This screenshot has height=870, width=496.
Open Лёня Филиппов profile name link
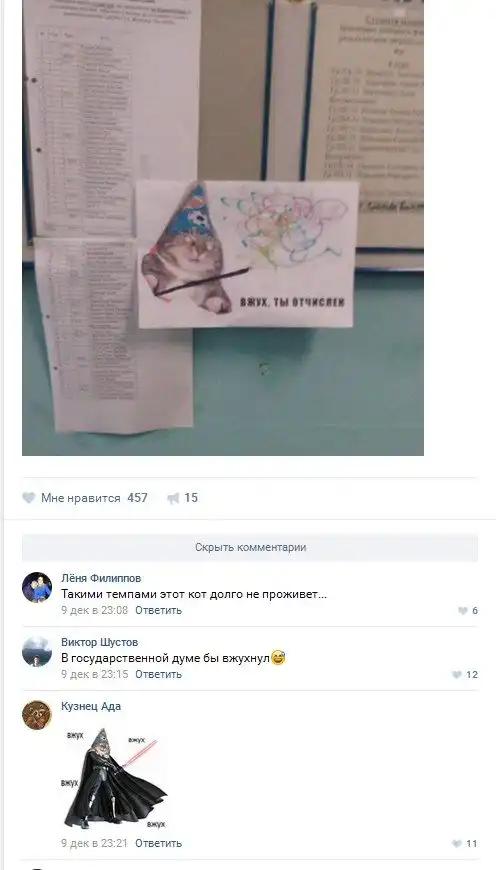click(101, 578)
